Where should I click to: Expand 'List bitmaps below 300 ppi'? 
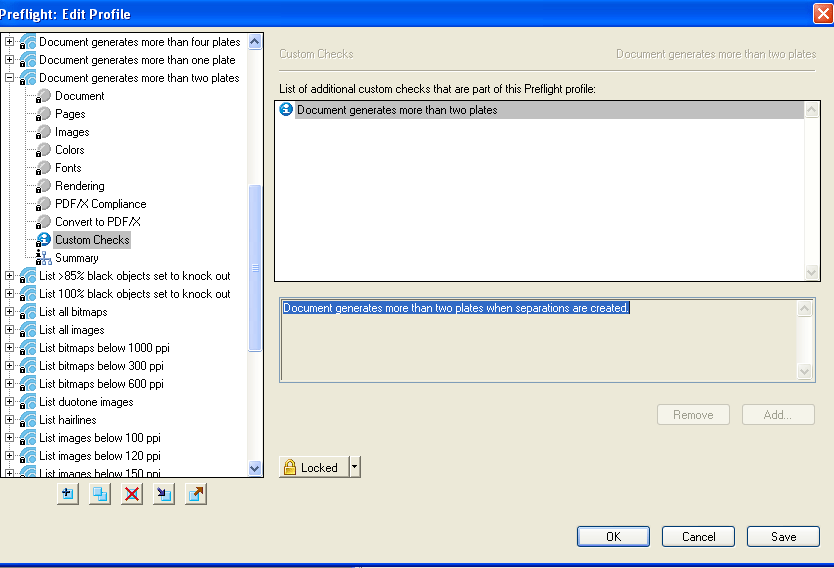9,366
